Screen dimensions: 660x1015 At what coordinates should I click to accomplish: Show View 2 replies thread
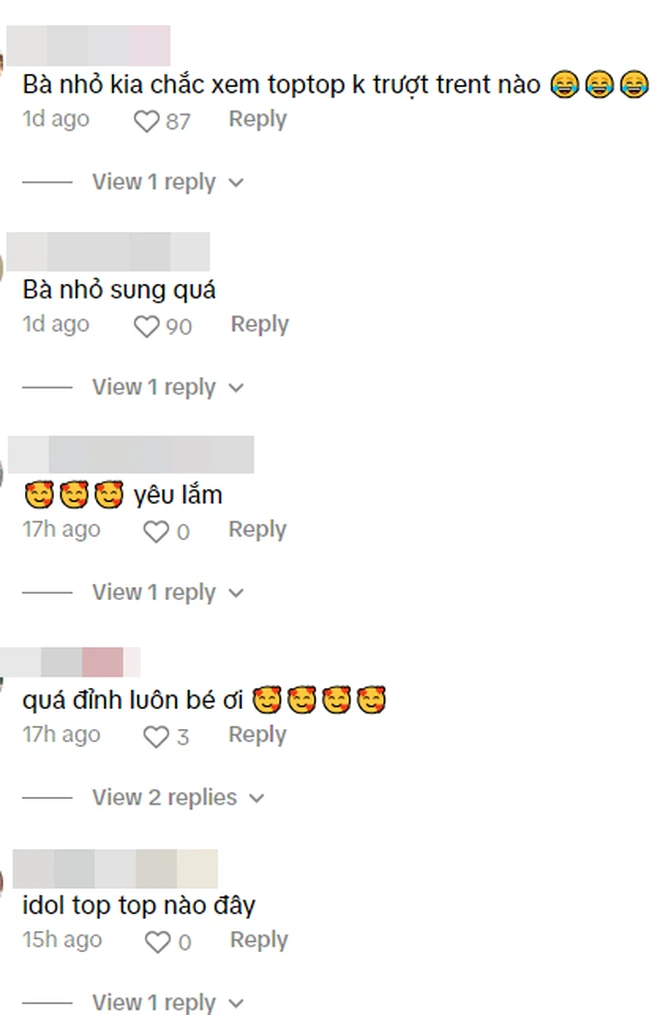178,798
